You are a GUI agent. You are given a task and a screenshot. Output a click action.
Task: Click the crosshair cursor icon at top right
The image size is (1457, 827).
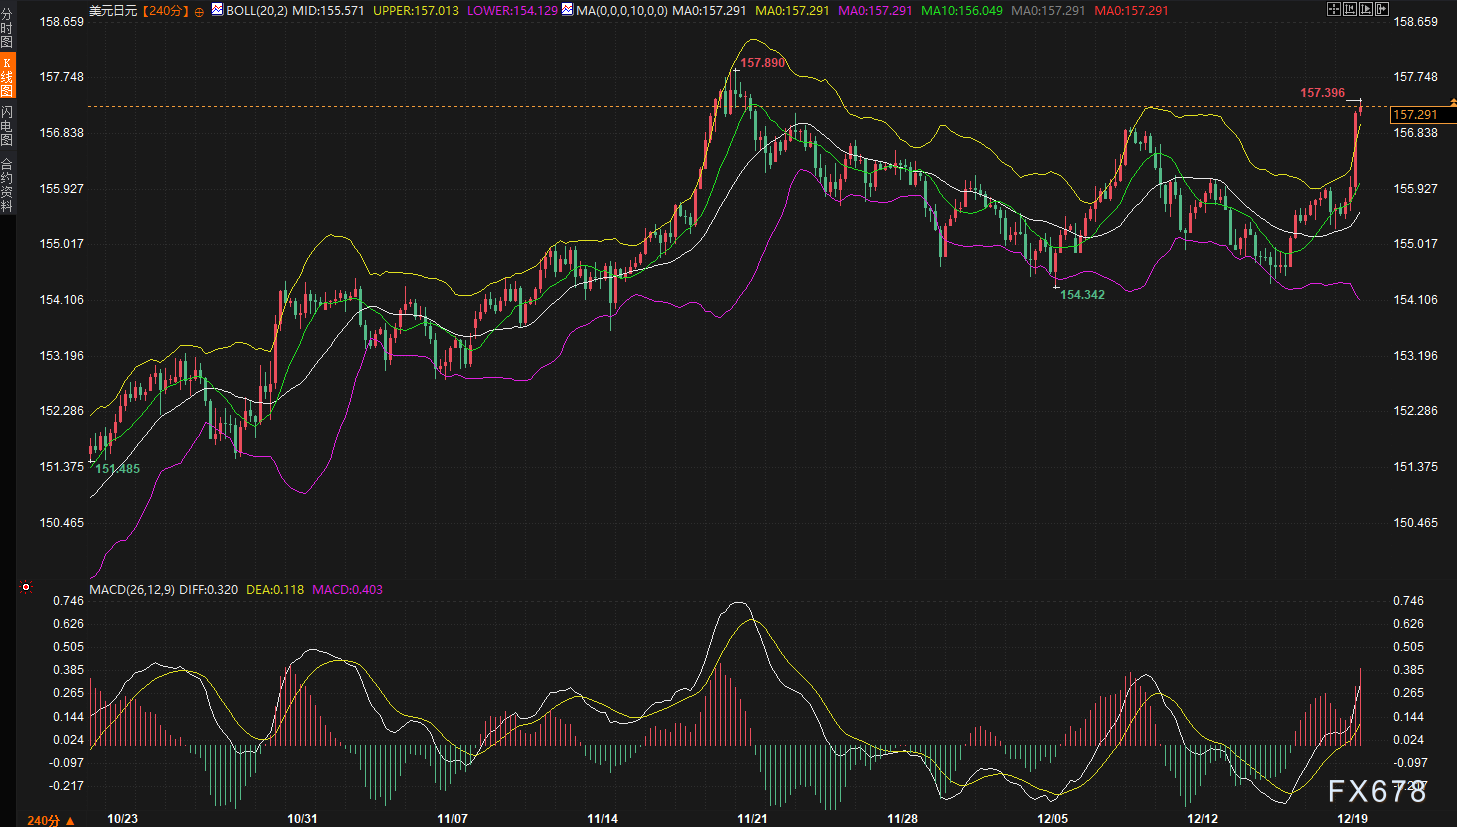click(1333, 9)
